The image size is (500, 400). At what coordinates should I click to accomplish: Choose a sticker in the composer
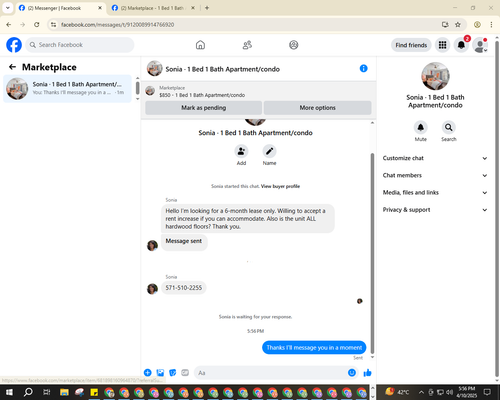click(173, 373)
